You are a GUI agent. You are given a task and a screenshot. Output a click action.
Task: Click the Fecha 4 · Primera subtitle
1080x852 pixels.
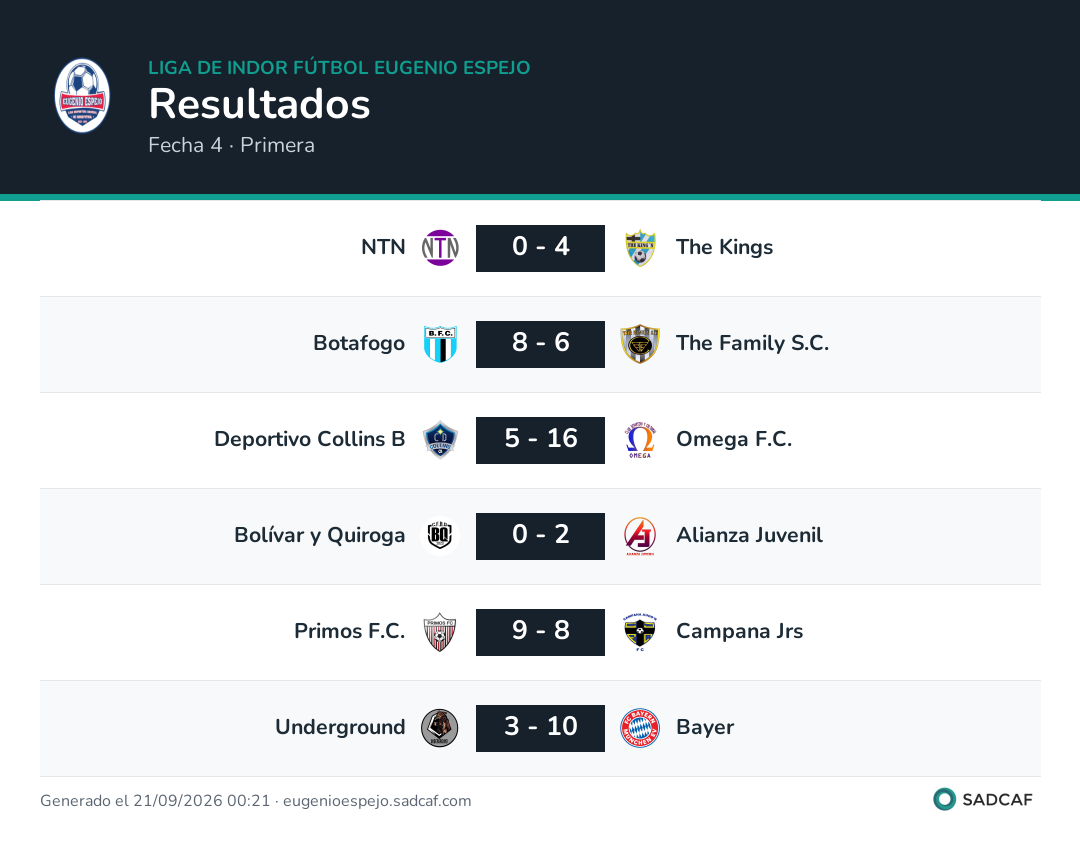coord(231,145)
